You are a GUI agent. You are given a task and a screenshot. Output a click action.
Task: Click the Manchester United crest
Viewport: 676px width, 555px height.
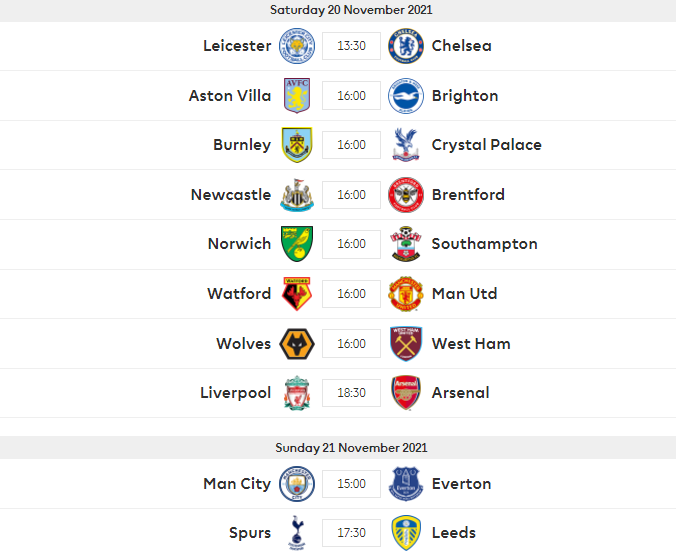pyautogui.click(x=406, y=294)
